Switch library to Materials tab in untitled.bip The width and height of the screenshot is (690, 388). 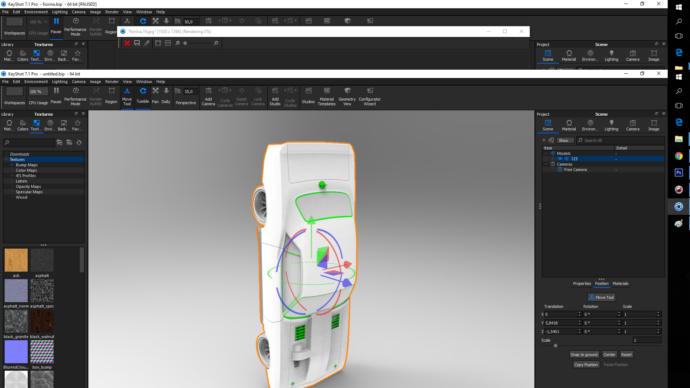click(x=9, y=125)
